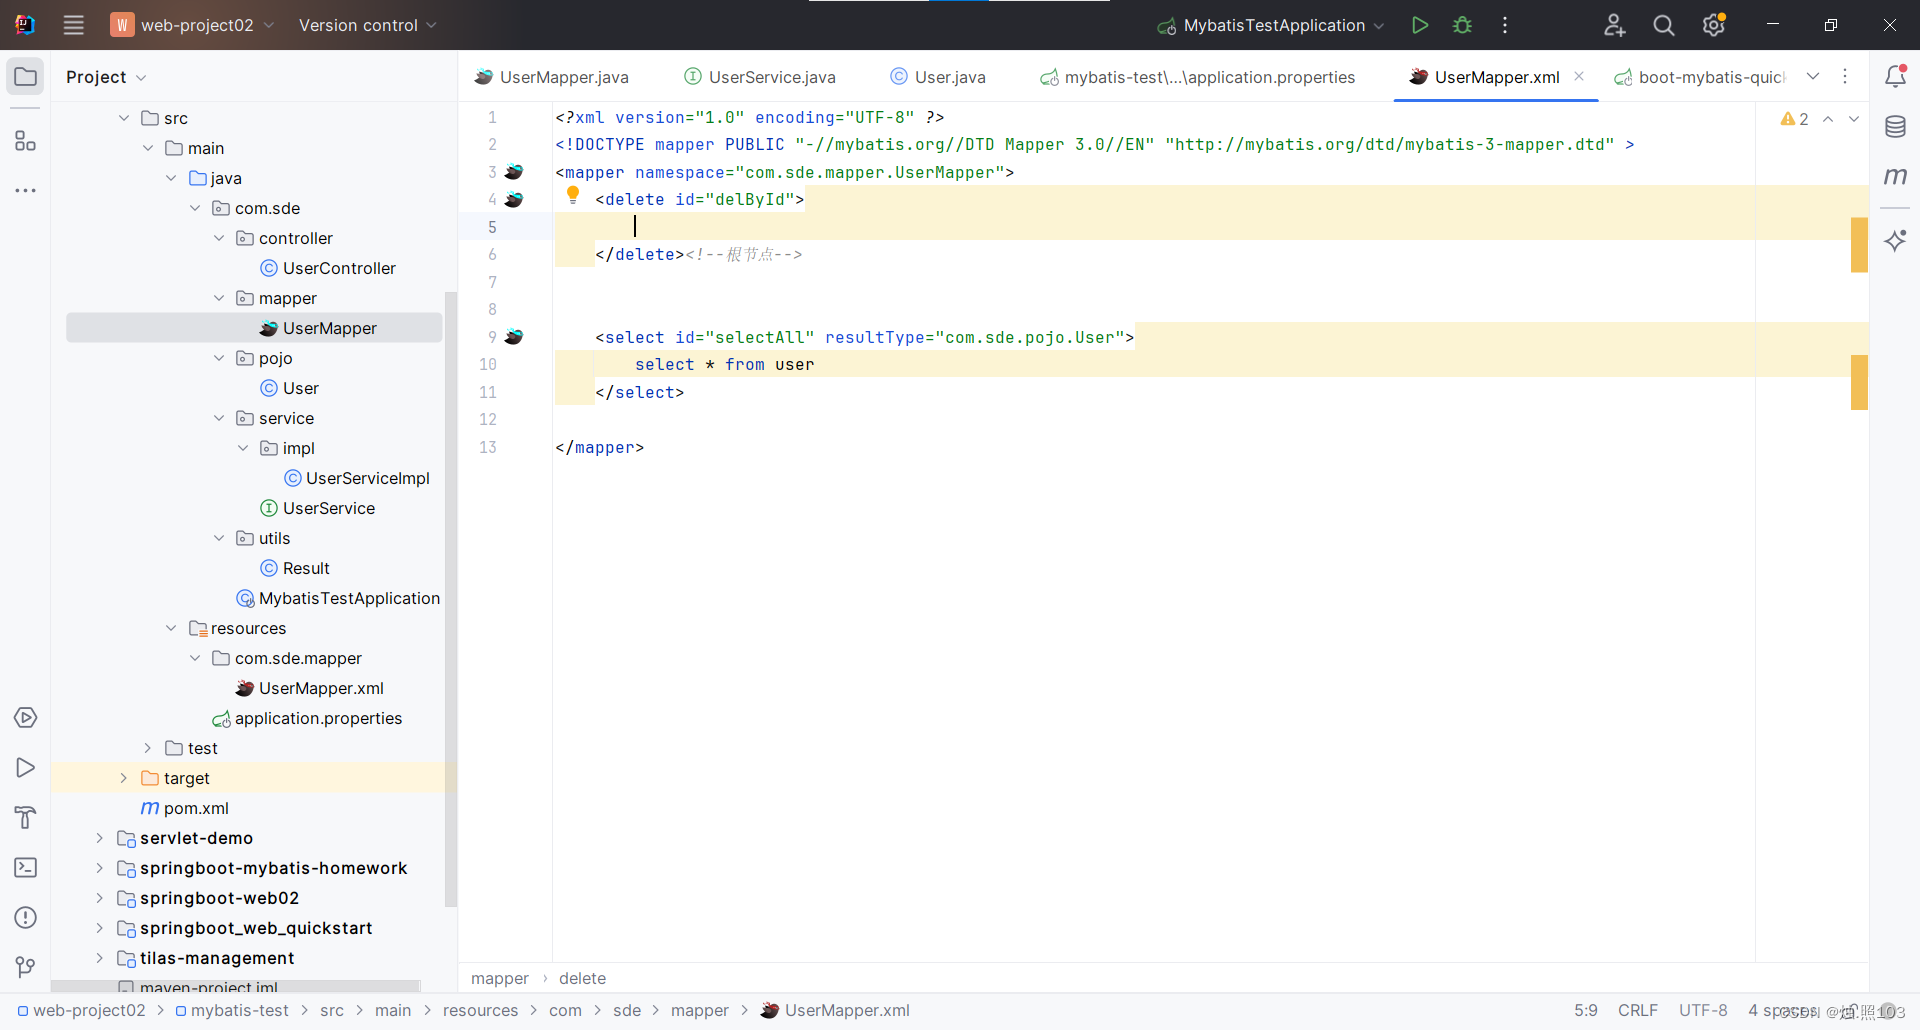This screenshot has width=1920, height=1030.
Task: Expand the target folder
Action: click(x=124, y=778)
